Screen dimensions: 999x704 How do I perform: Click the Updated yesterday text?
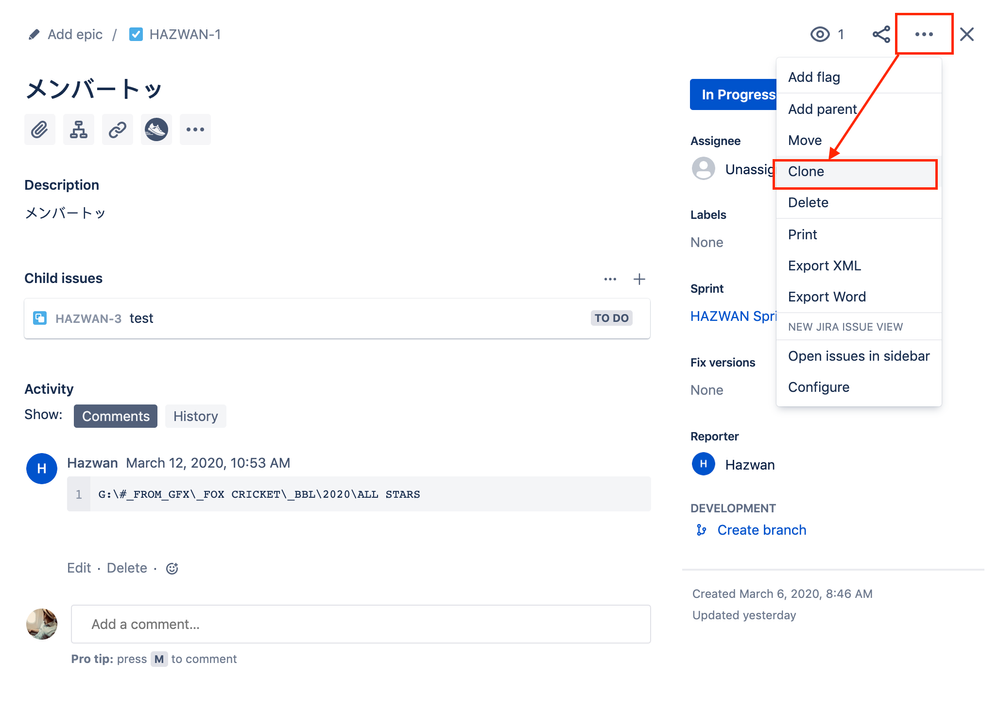pos(744,615)
